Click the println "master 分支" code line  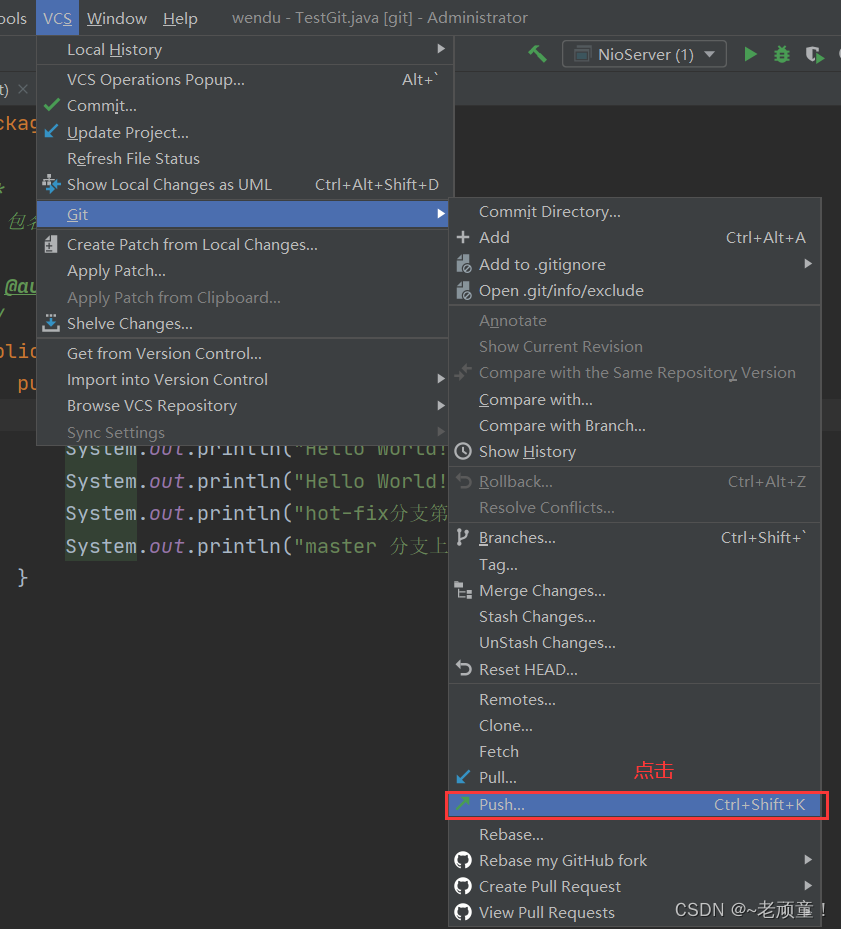point(256,546)
